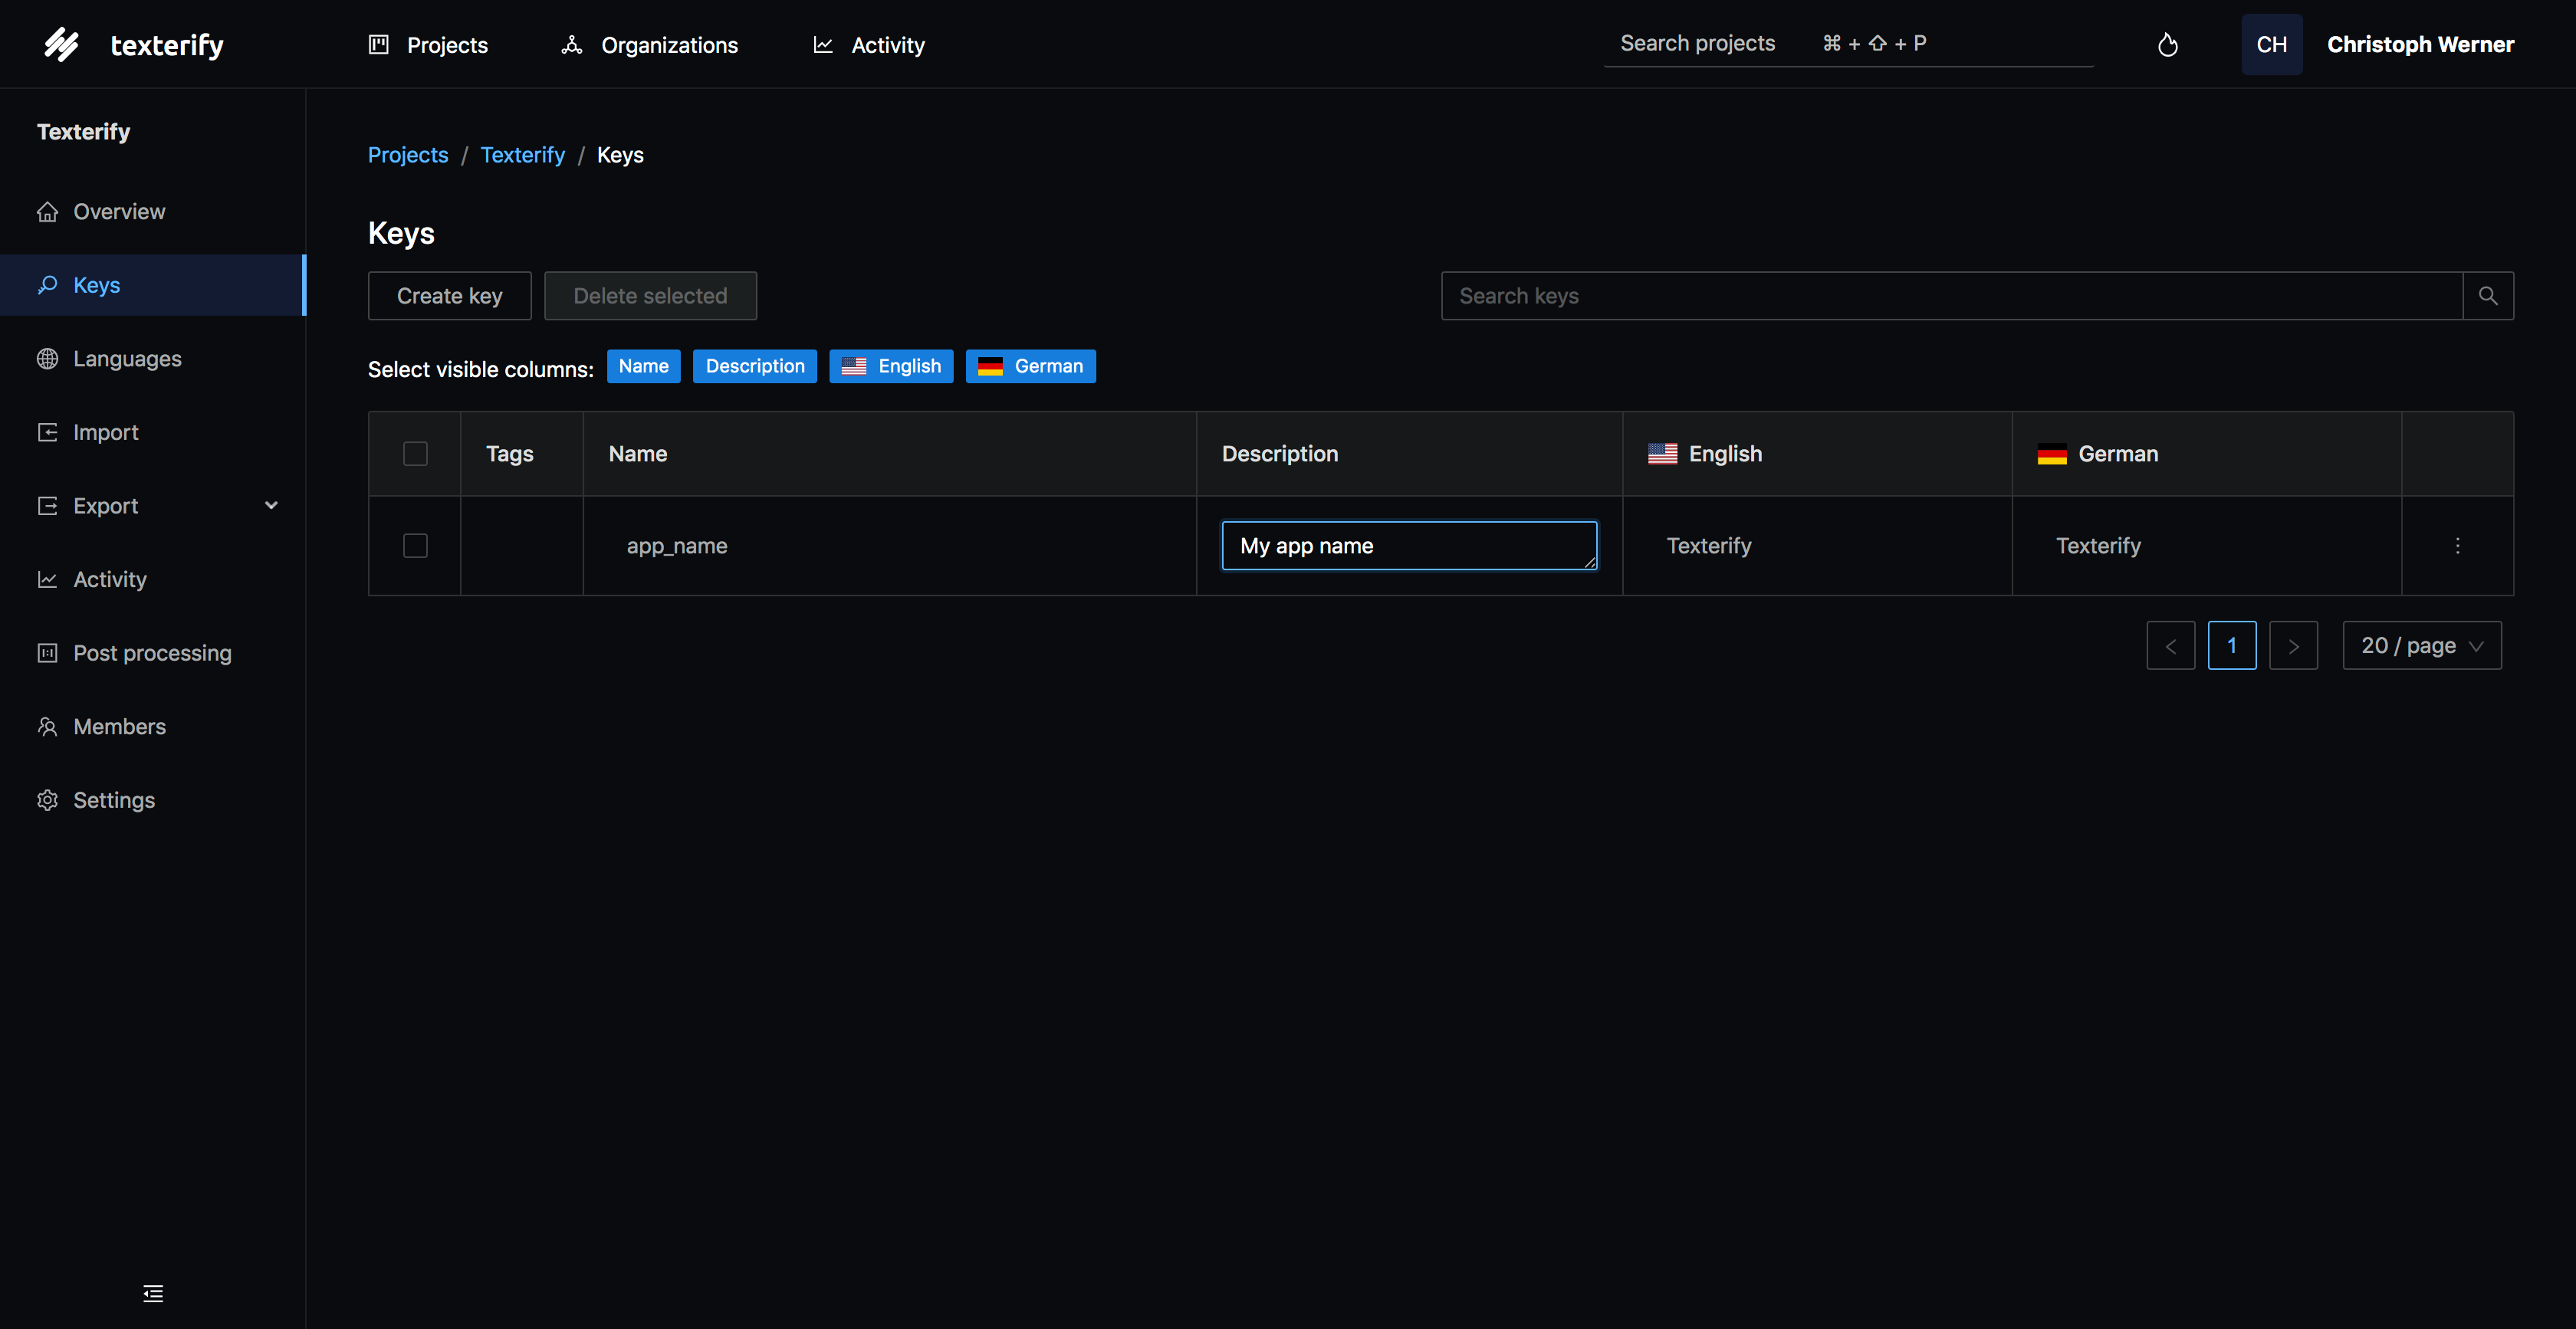The height and width of the screenshot is (1329, 2576).
Task: Toggle the German visible column tag
Action: click(1030, 366)
